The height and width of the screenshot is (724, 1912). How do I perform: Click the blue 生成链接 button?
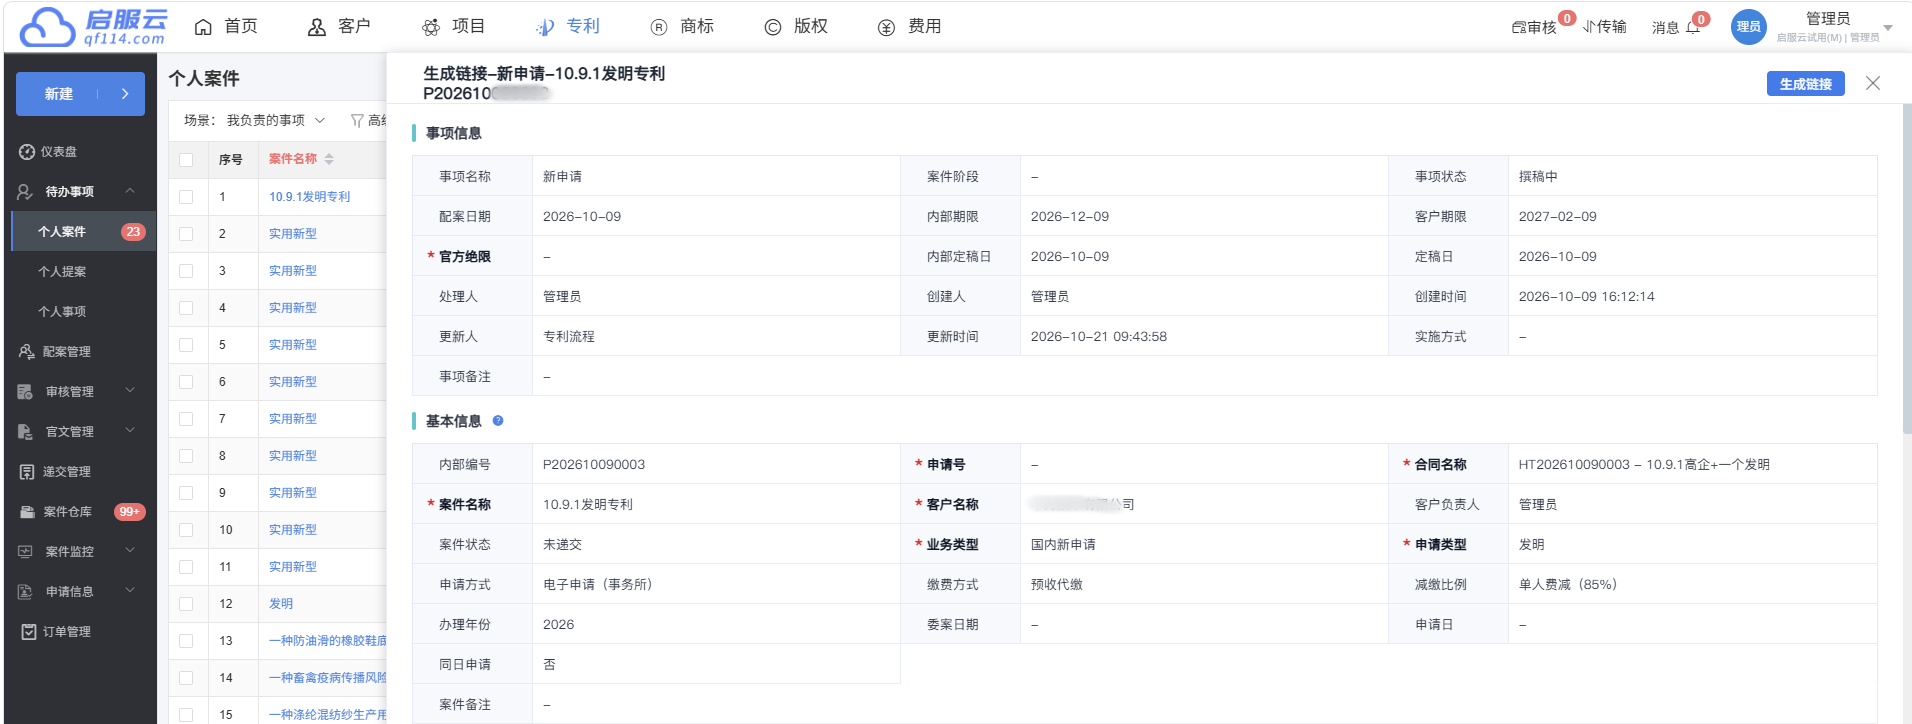(x=1805, y=84)
